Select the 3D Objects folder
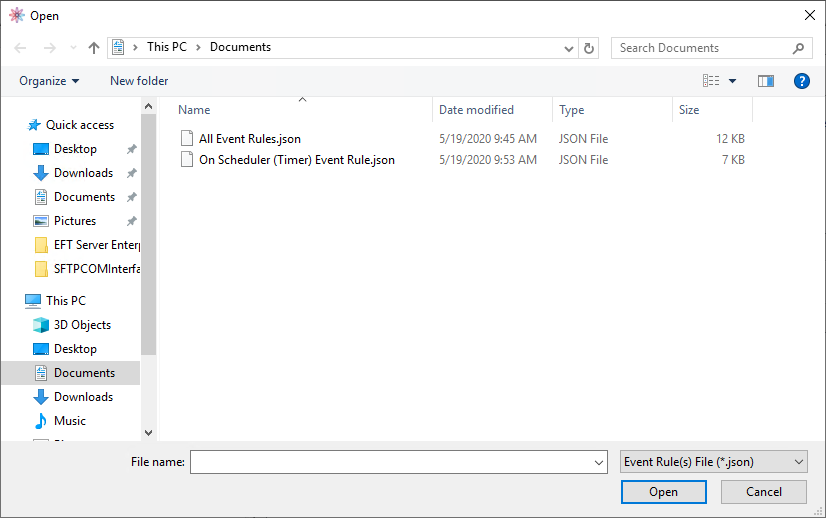This screenshot has width=826, height=518. point(82,325)
